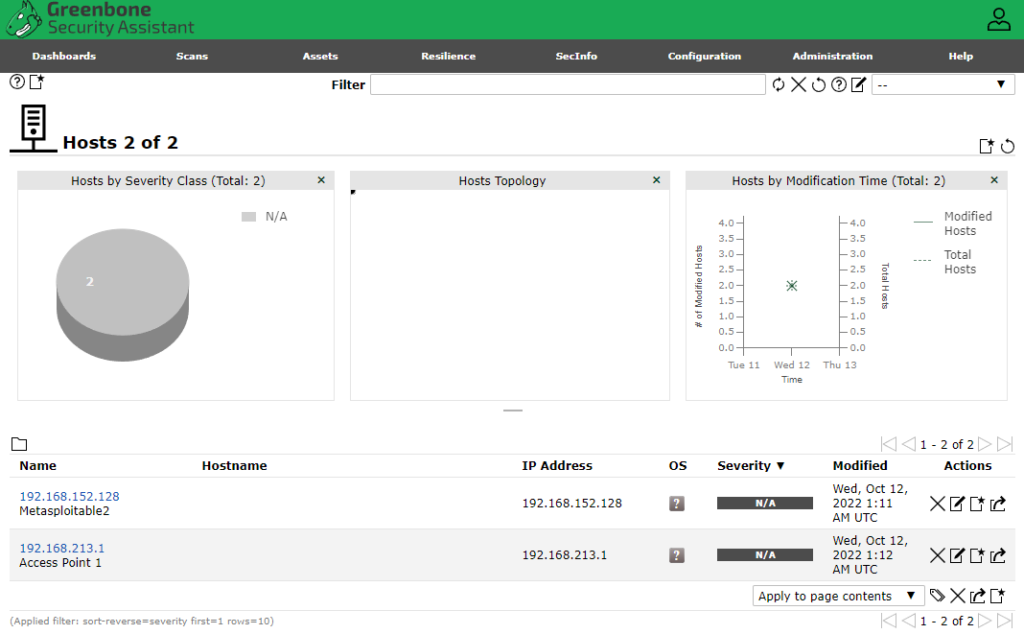Create target from host 192.168.152.128
Screen dimensions: 1024x634
[x=977, y=503]
